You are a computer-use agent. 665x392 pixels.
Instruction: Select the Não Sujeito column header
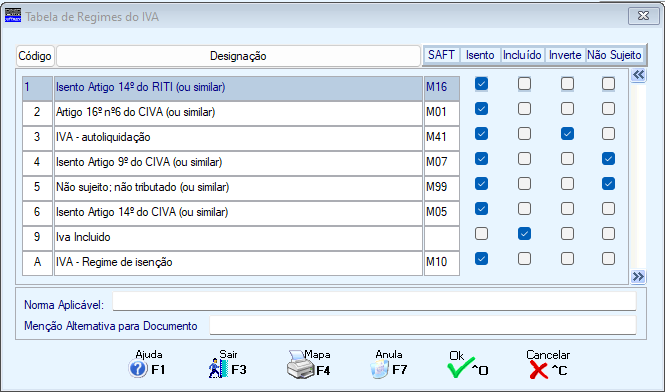coord(614,55)
